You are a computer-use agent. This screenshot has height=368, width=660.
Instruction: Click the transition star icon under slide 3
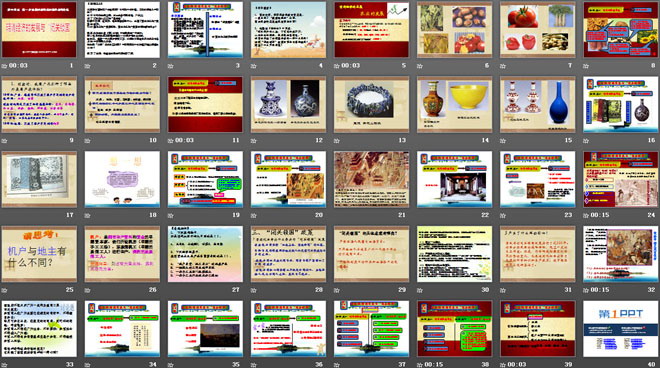(170, 66)
